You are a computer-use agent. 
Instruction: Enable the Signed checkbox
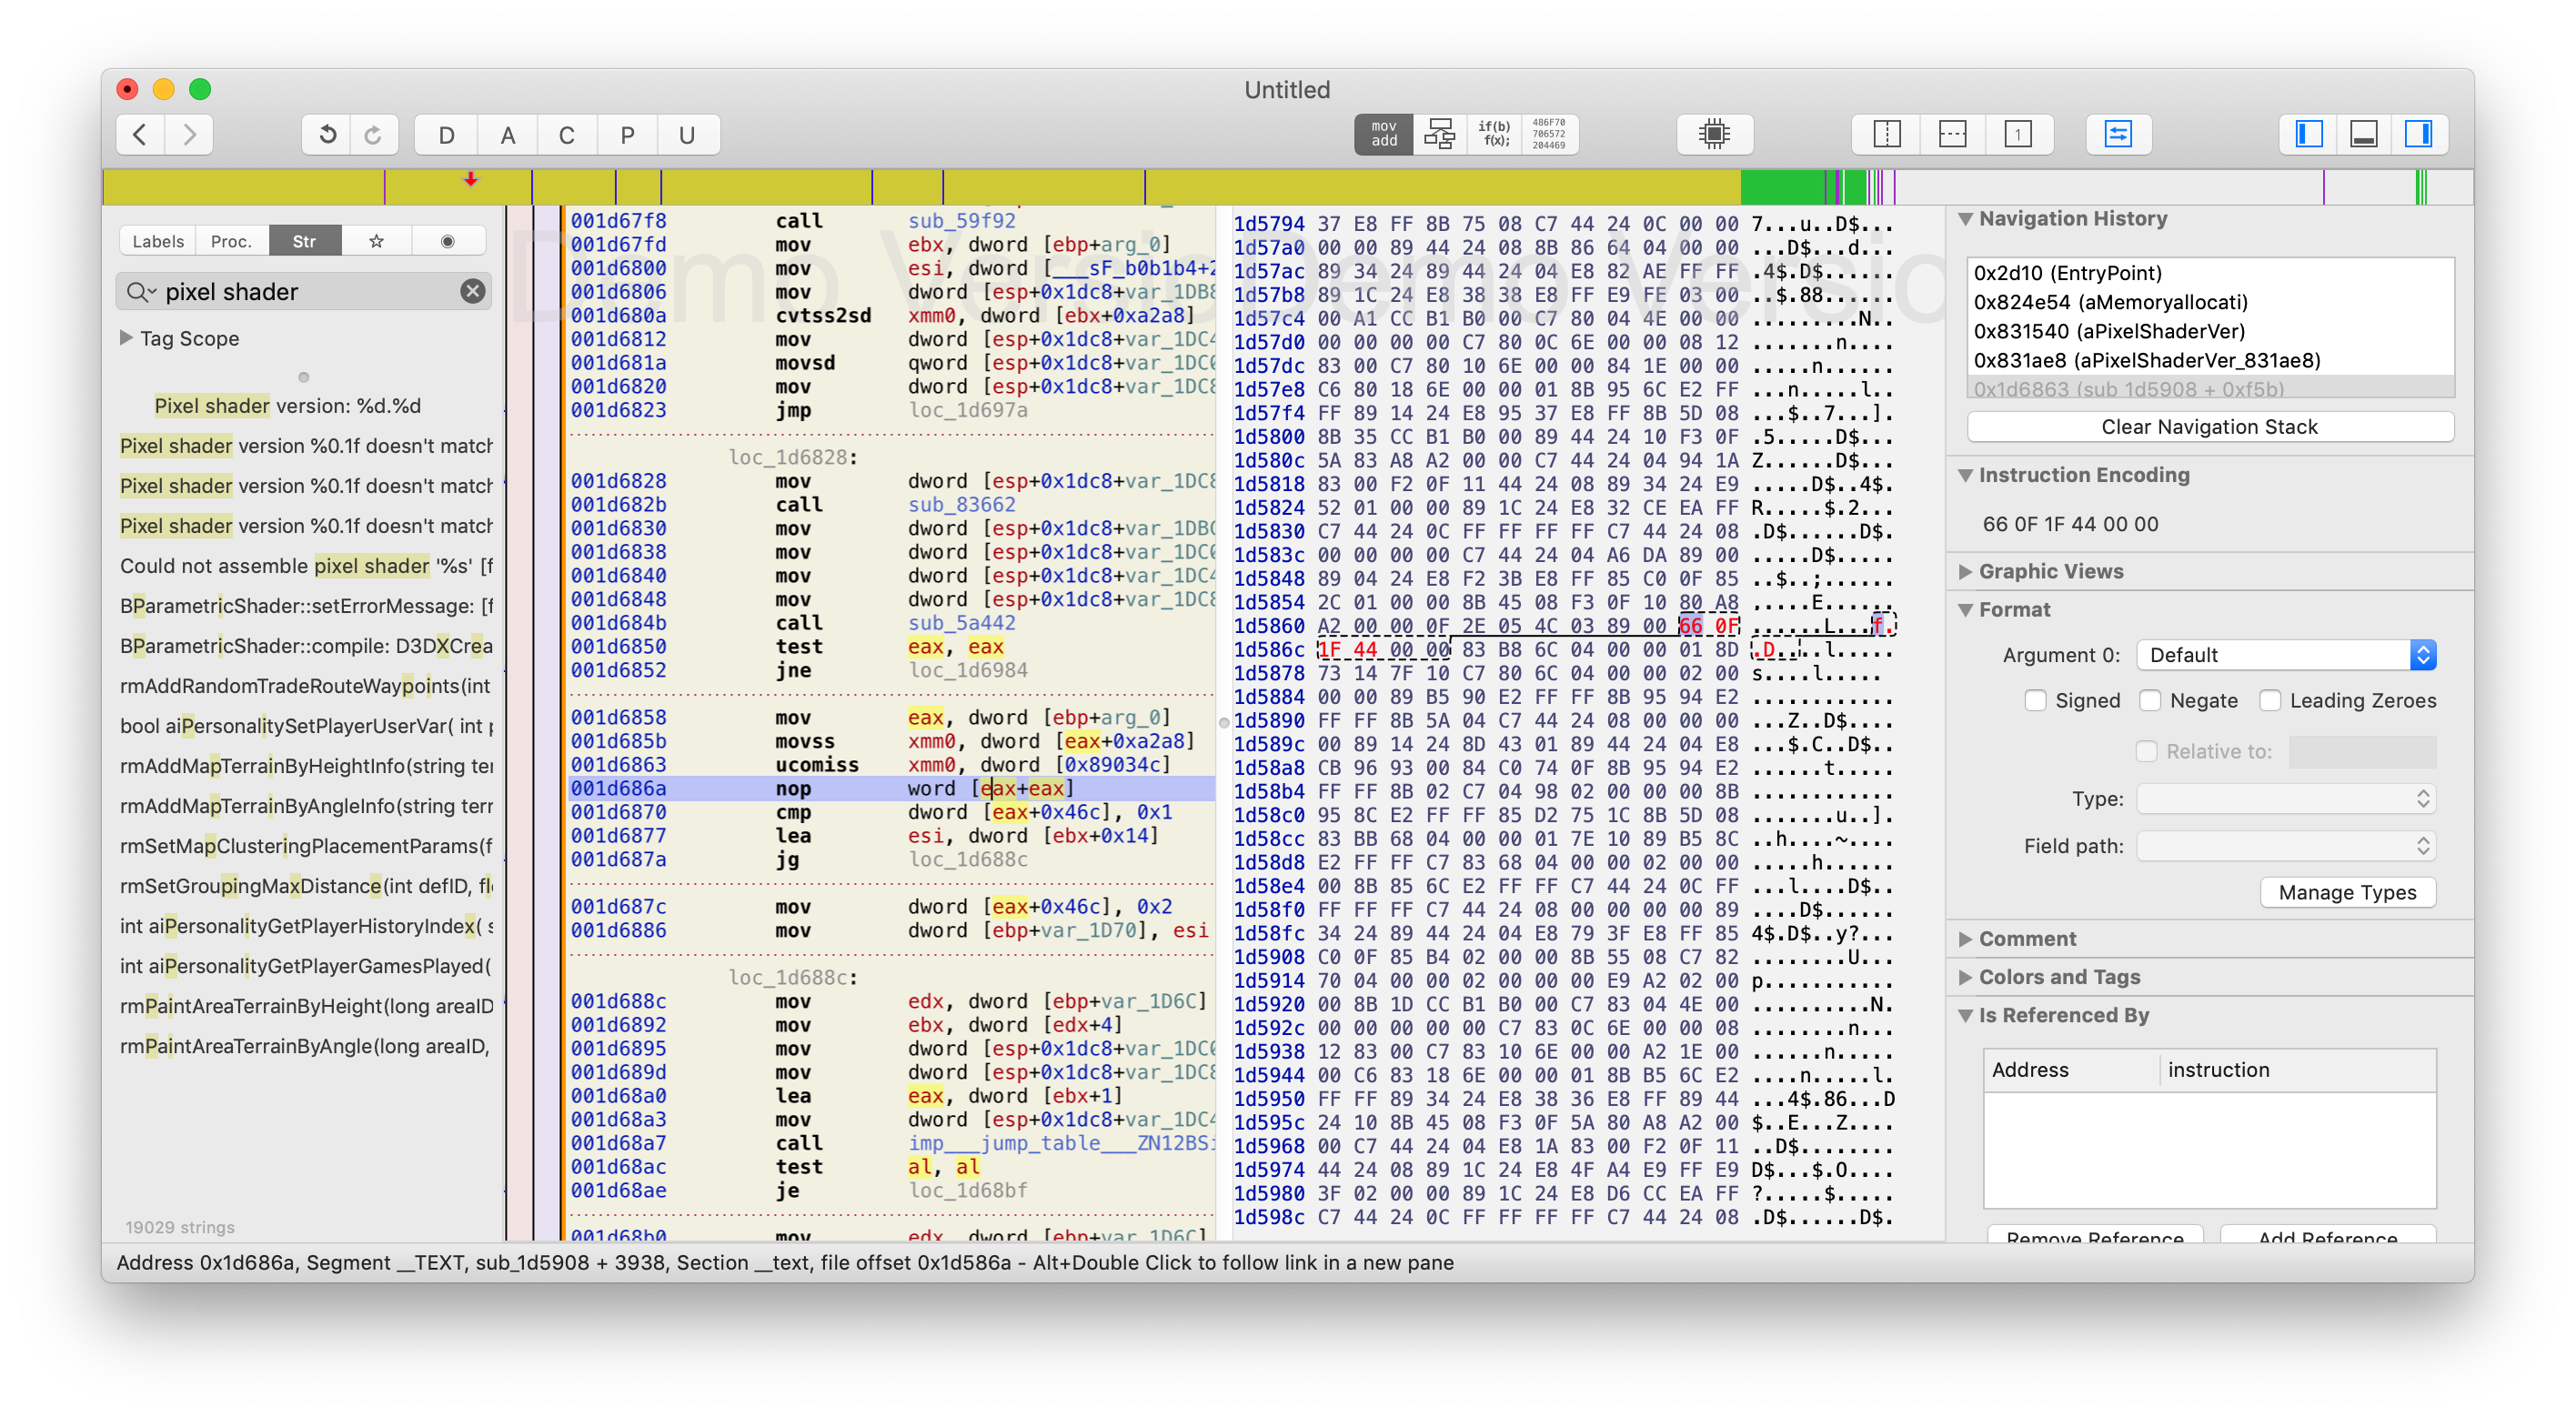tap(2035, 700)
